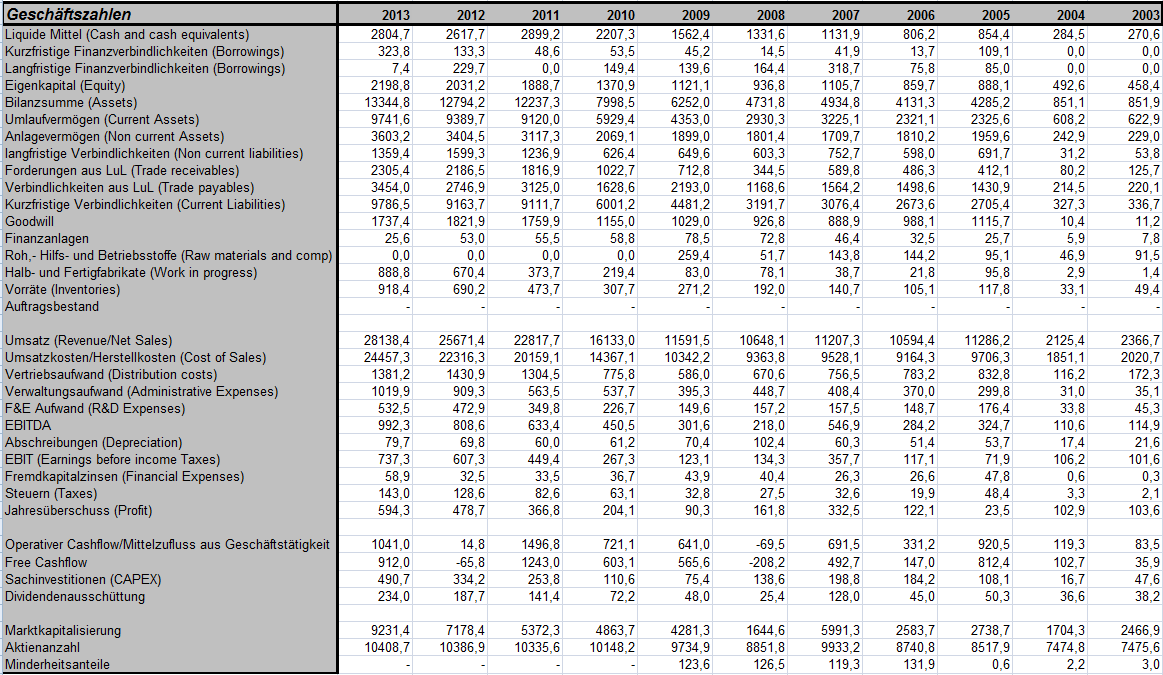Viewport: 1163px width, 675px height.
Task: Select the Finanzanlagen row label
Action: 47,239
